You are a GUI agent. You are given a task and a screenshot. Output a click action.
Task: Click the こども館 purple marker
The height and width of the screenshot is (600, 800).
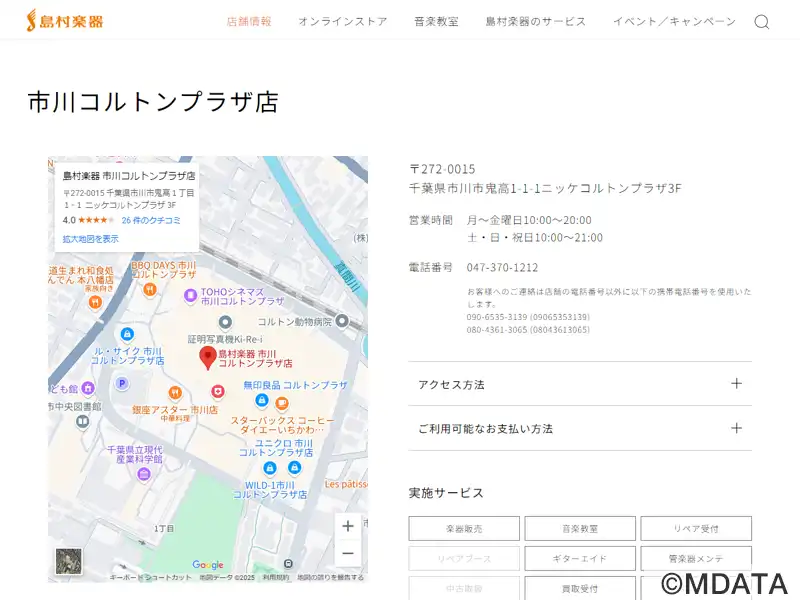(x=88, y=388)
